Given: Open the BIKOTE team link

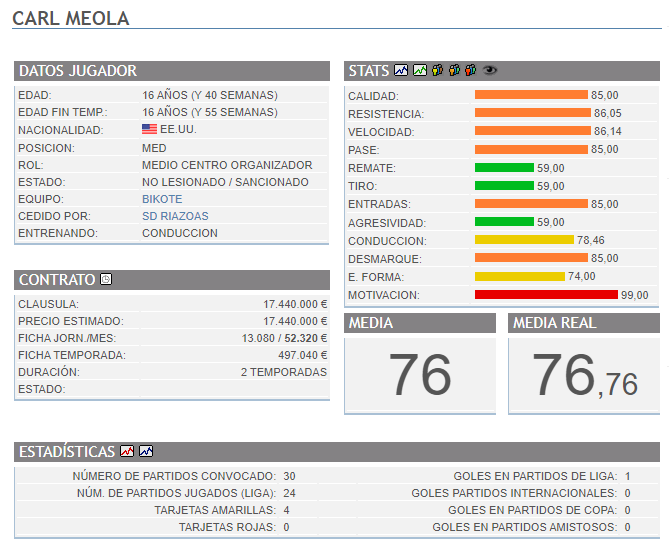Looking at the screenshot, I should pyautogui.click(x=162, y=199).
